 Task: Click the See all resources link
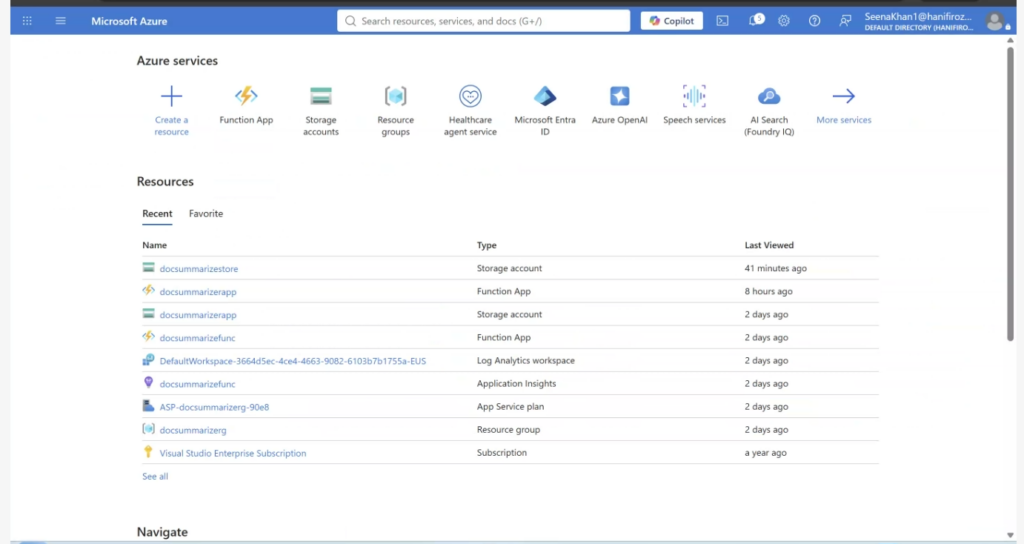(155, 476)
